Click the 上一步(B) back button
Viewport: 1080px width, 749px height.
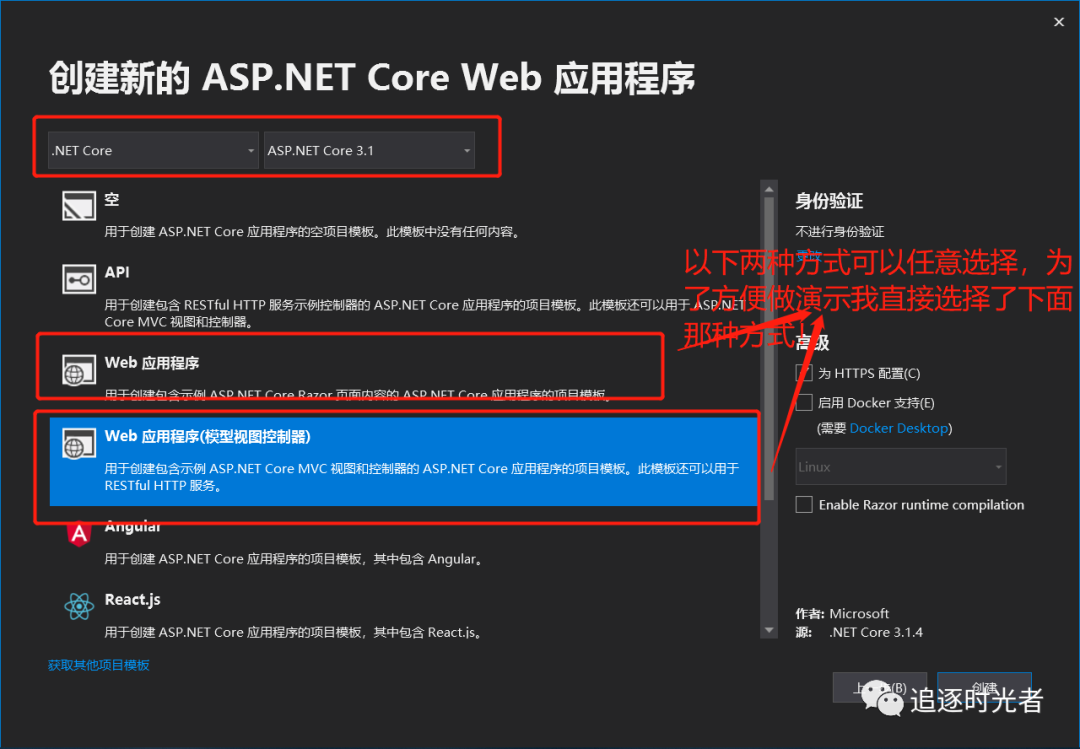coord(880,687)
